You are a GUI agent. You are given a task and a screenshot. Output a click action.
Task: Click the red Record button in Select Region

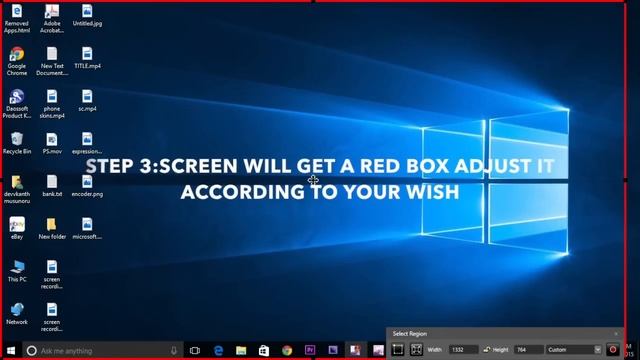point(613,350)
